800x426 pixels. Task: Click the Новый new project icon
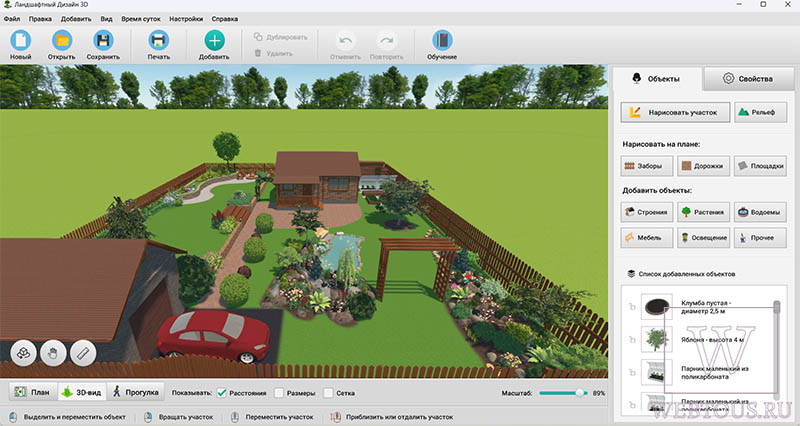(20, 40)
